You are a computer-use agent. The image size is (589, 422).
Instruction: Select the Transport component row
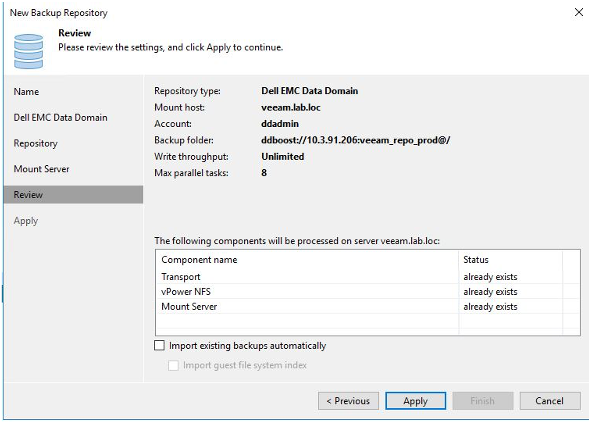pos(367,277)
